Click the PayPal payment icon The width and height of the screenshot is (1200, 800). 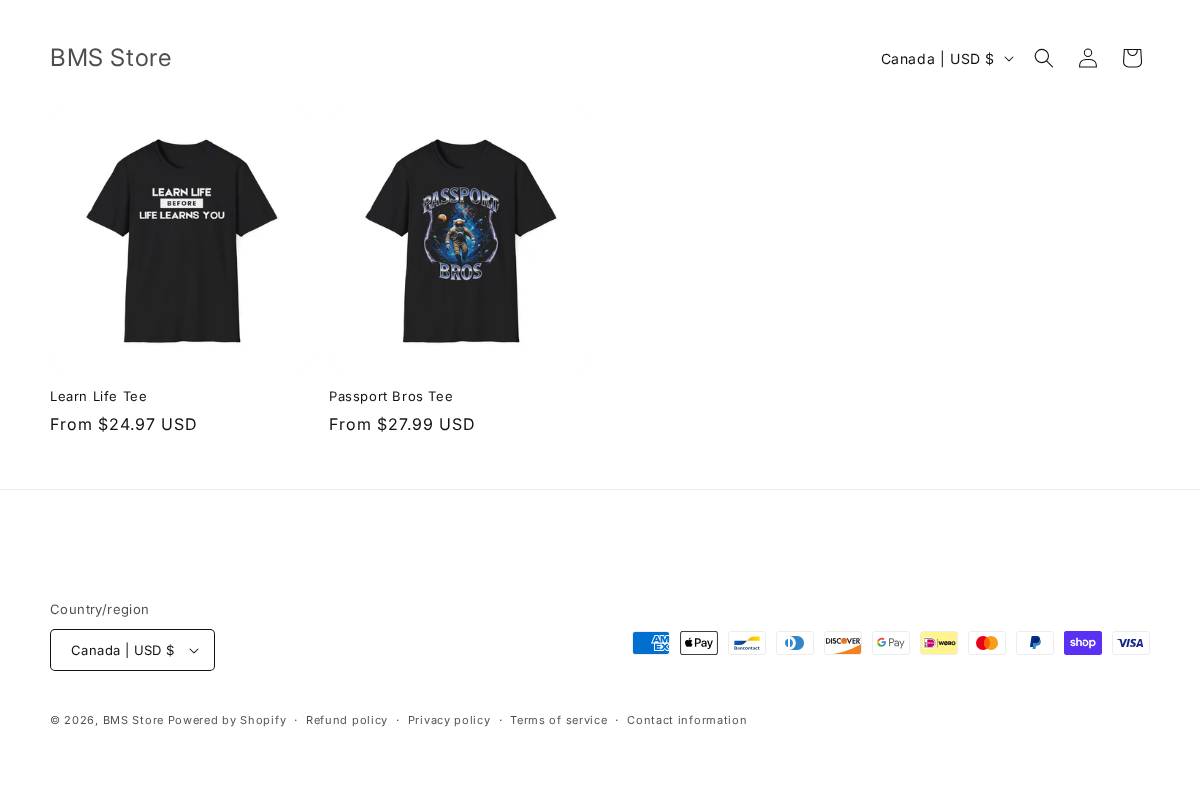pyautogui.click(x=1035, y=643)
